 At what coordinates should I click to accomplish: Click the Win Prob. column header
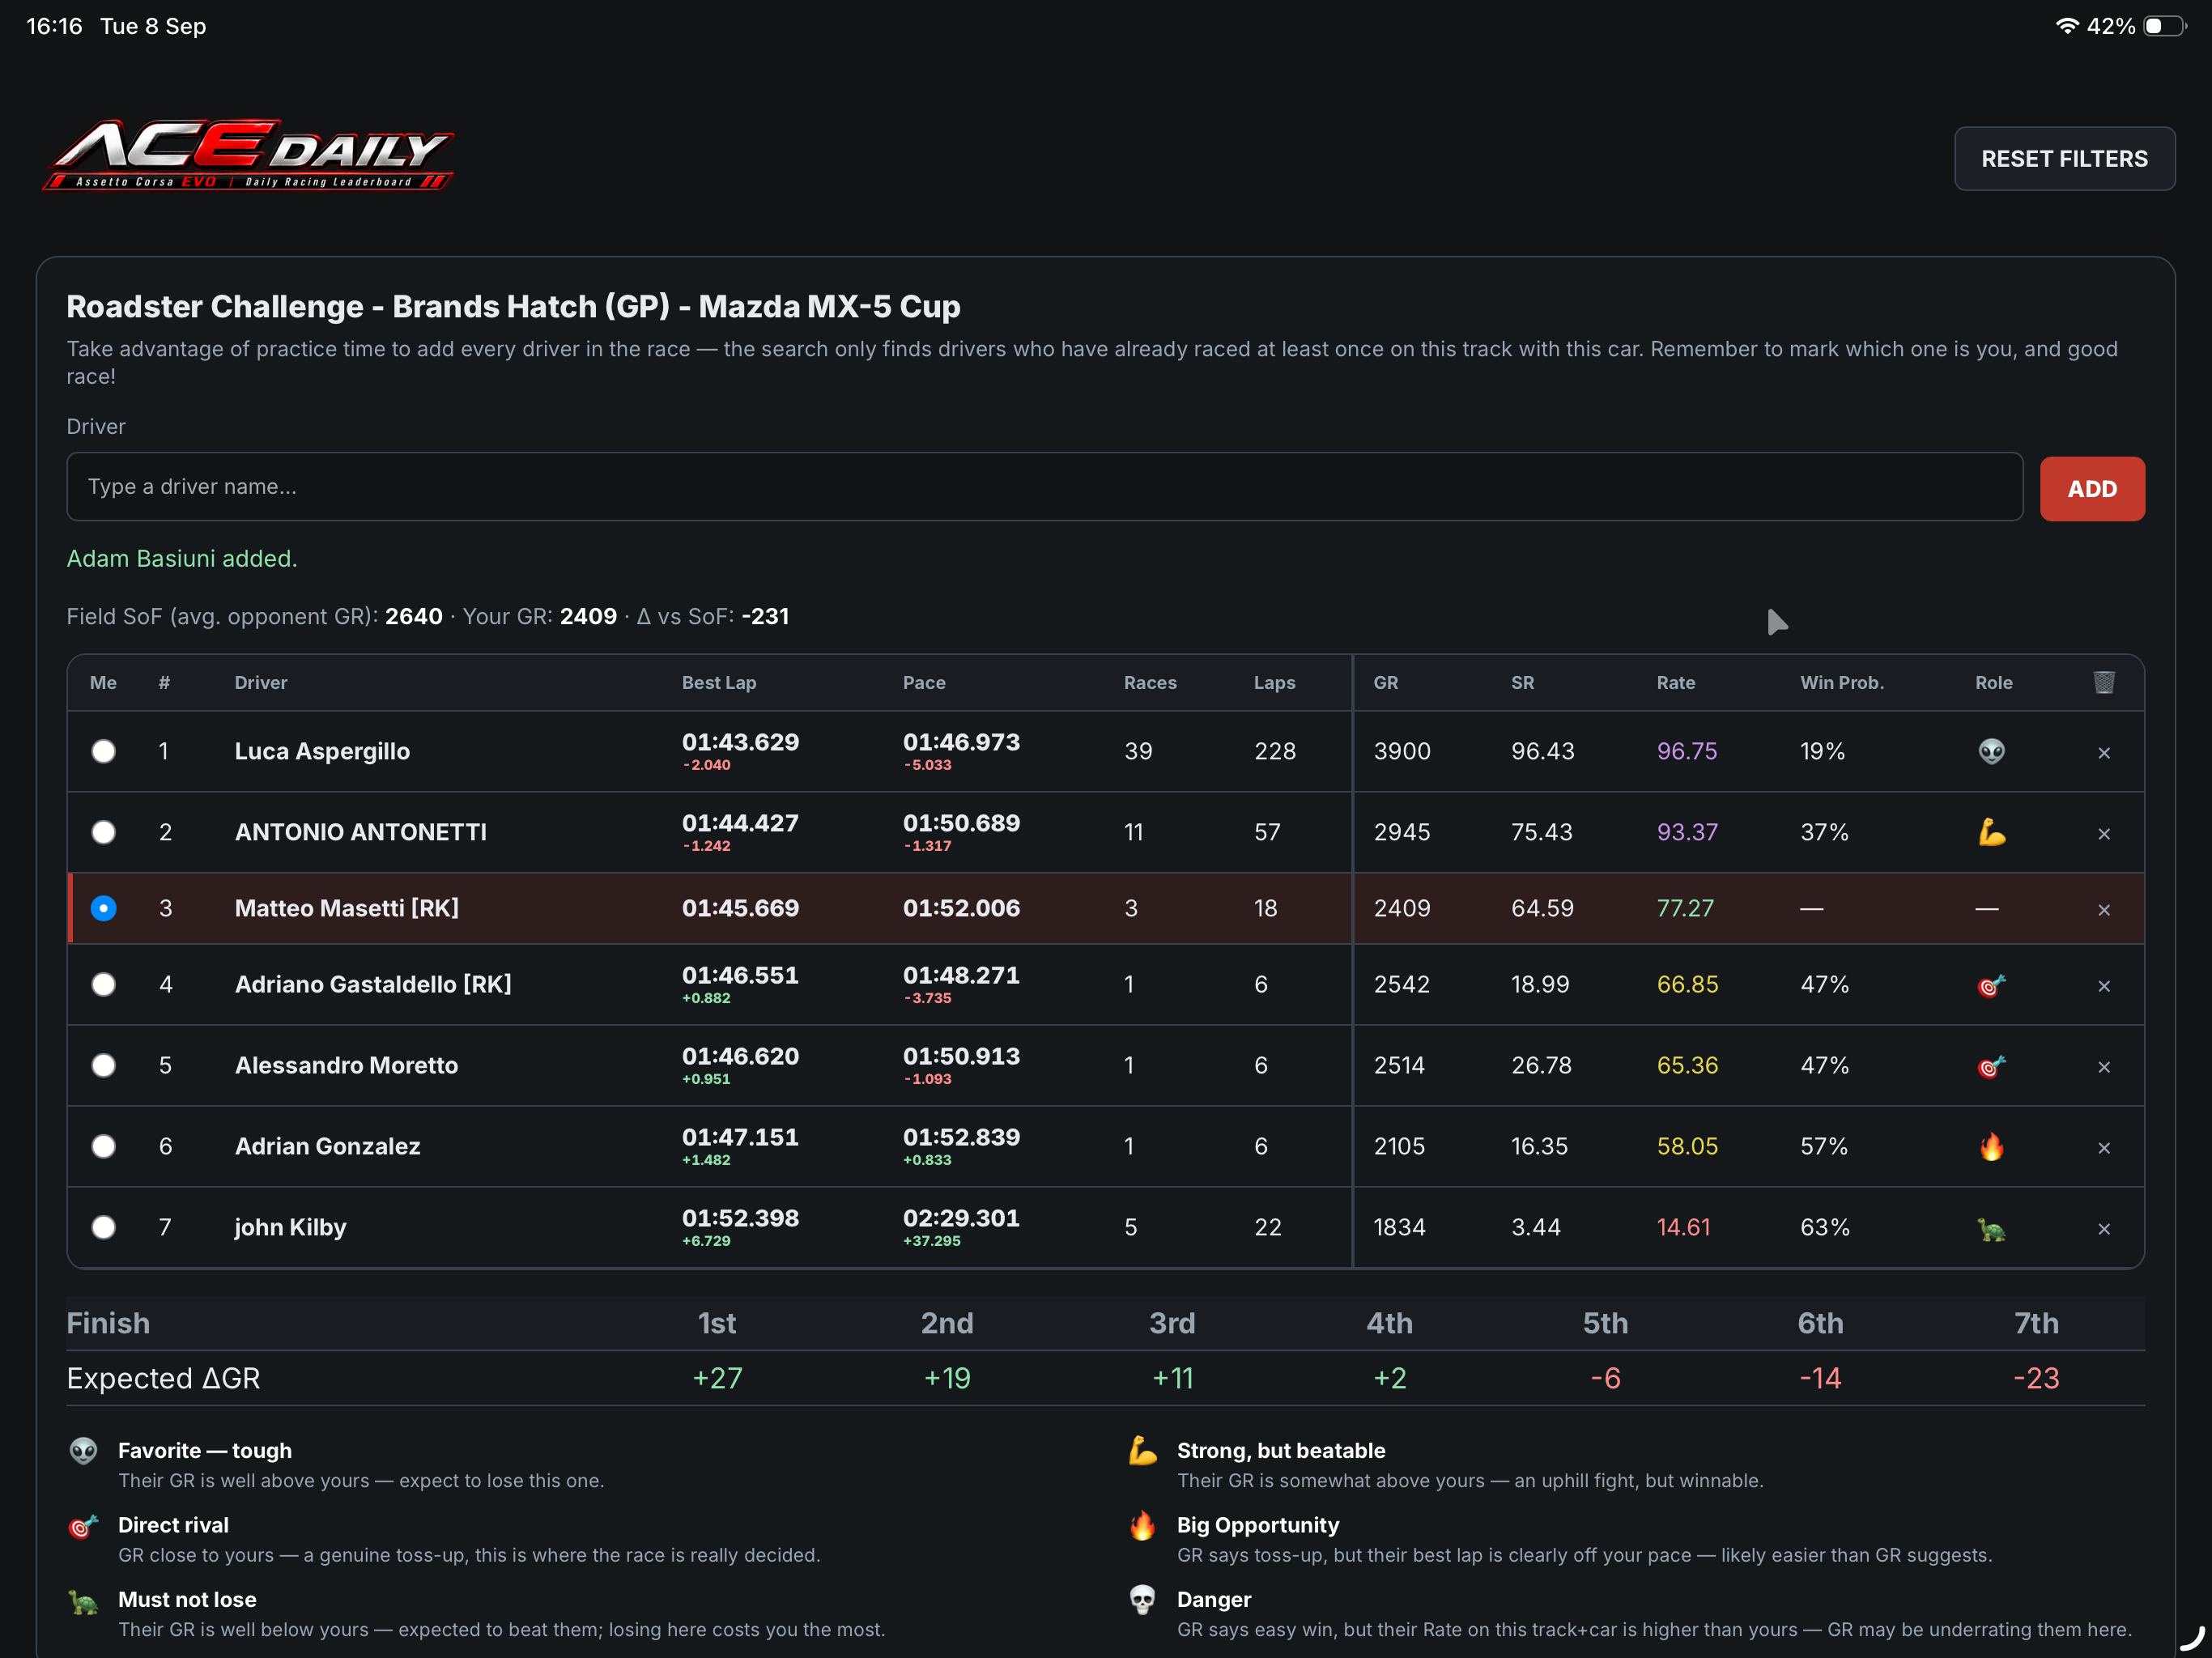[x=1842, y=683]
